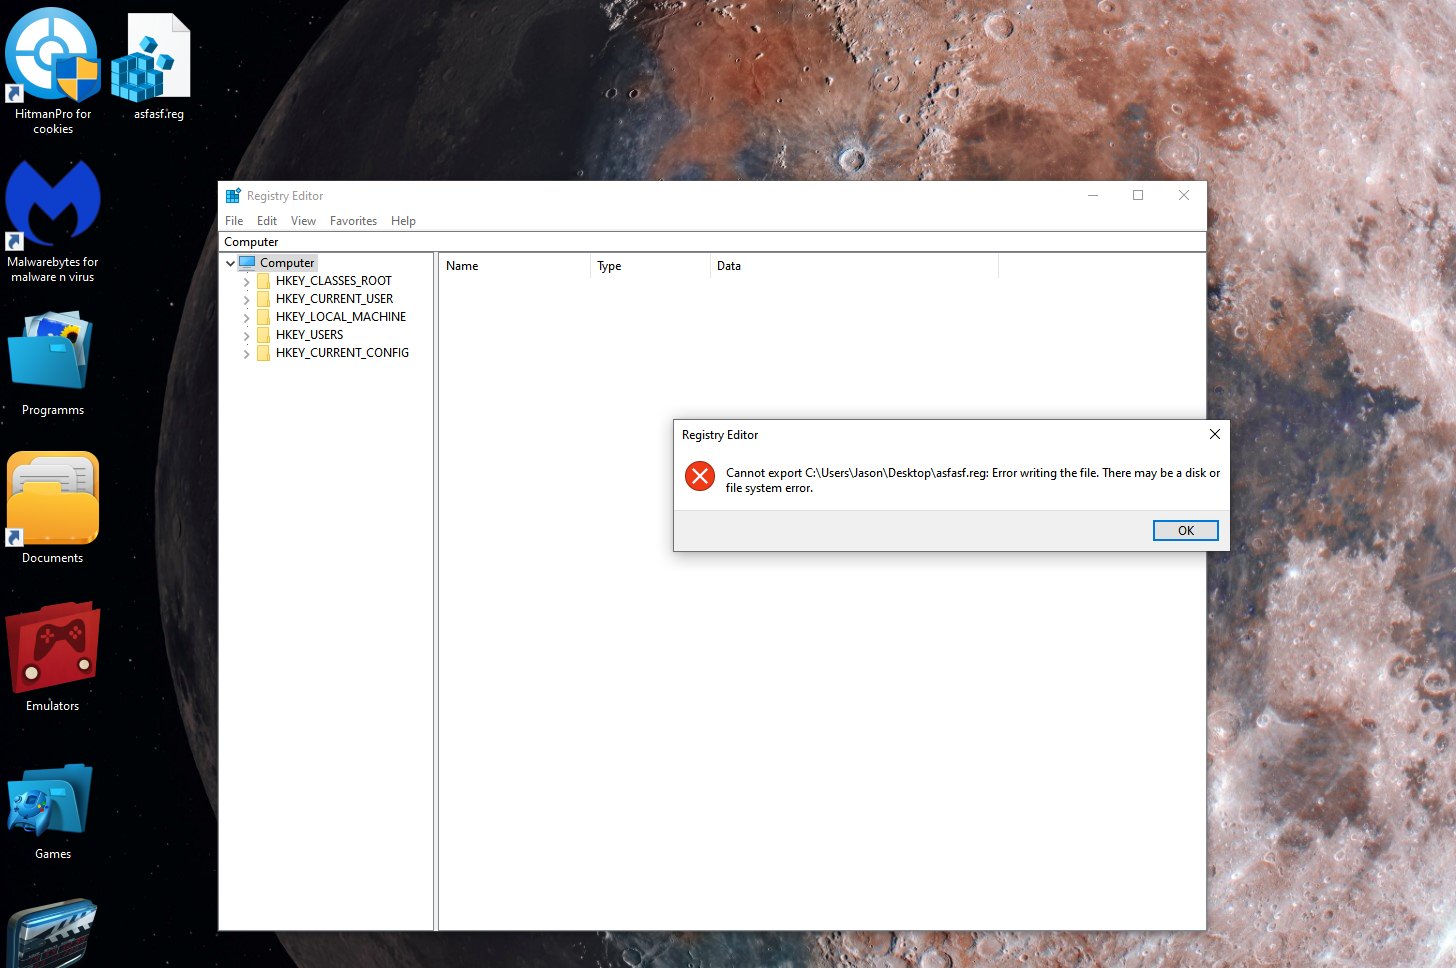Select the Documents folder shortcut icon
The height and width of the screenshot is (968, 1456).
(x=53, y=498)
